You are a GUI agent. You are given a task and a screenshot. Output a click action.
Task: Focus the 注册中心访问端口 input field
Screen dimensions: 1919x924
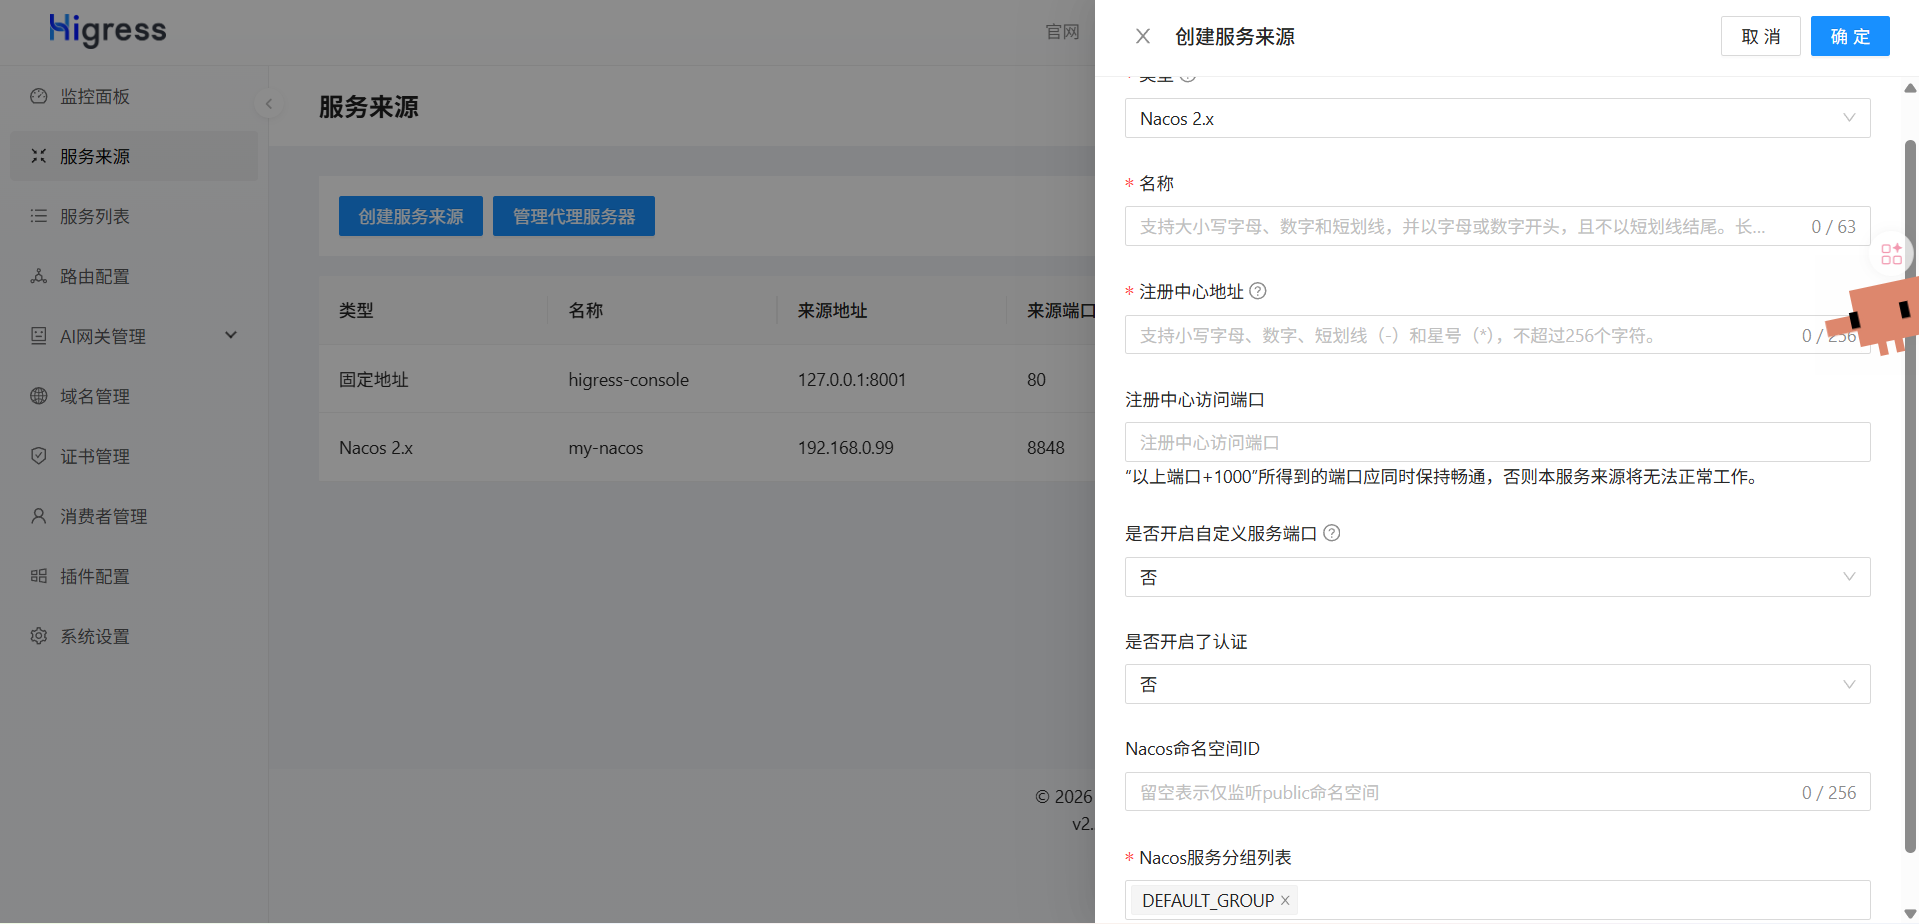(1497, 442)
